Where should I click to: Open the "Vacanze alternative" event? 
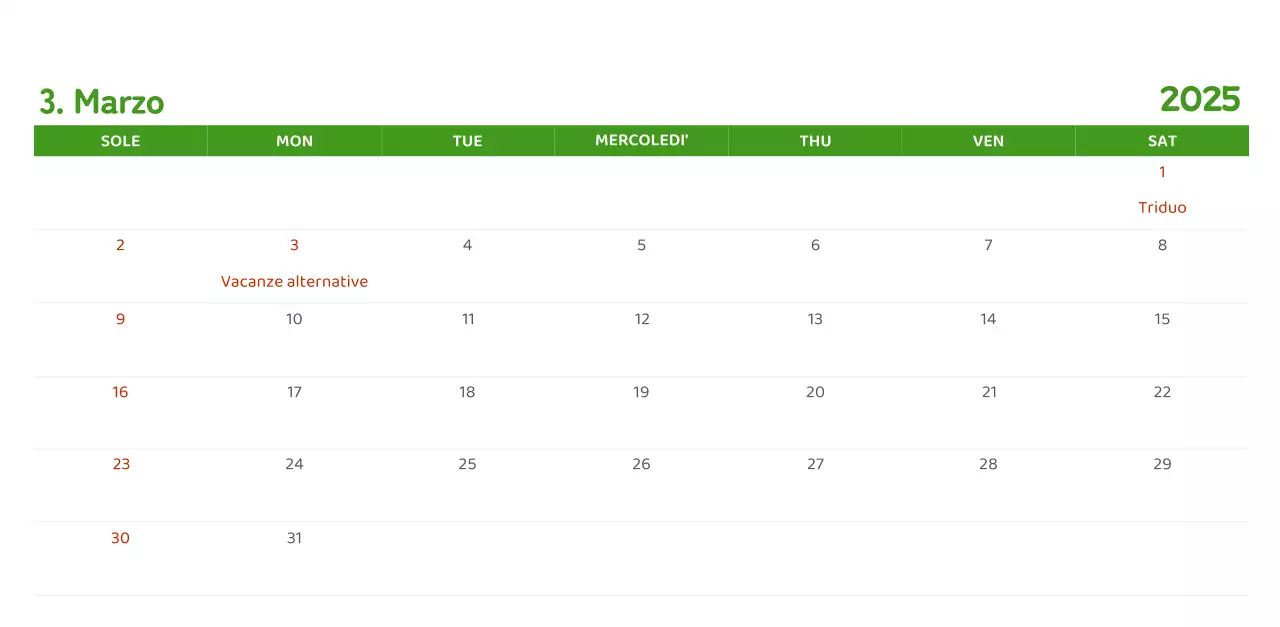coord(294,282)
